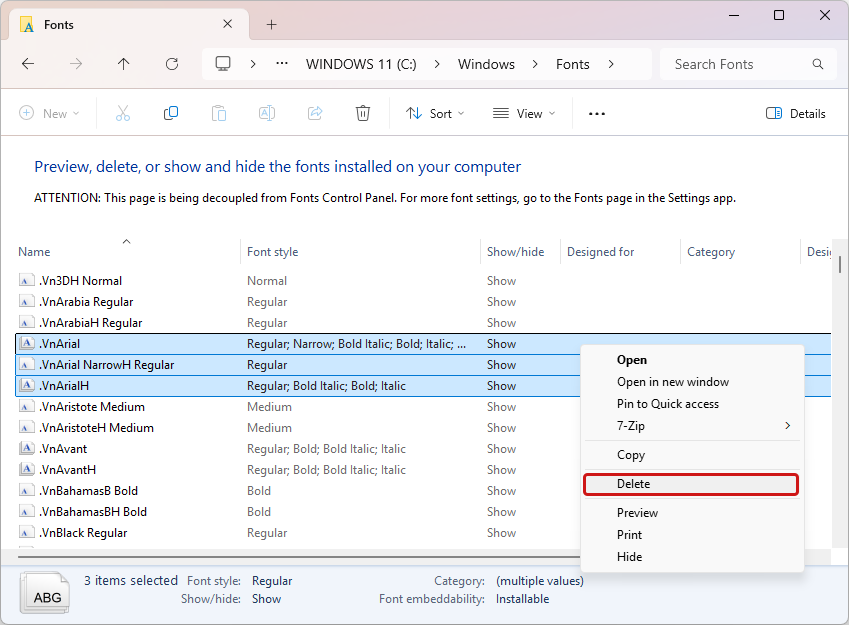Expand the 7-Zip submenu
849x625 pixels.
(x=691, y=426)
